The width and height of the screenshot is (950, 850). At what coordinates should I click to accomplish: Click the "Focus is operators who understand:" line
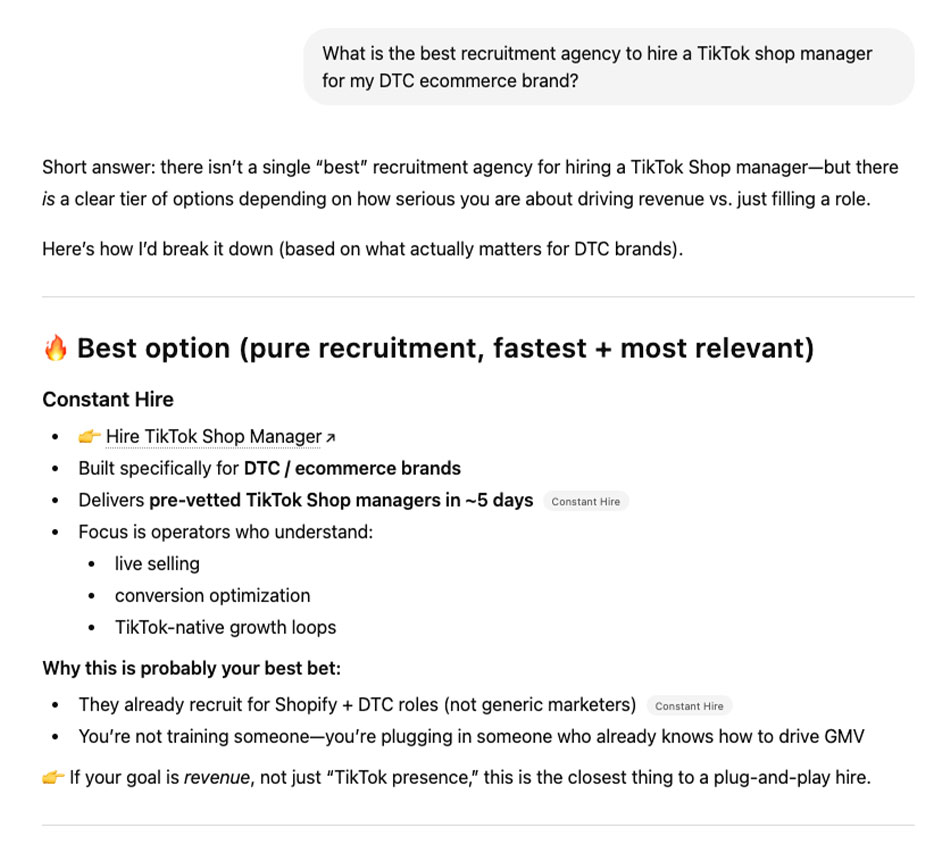tap(225, 532)
